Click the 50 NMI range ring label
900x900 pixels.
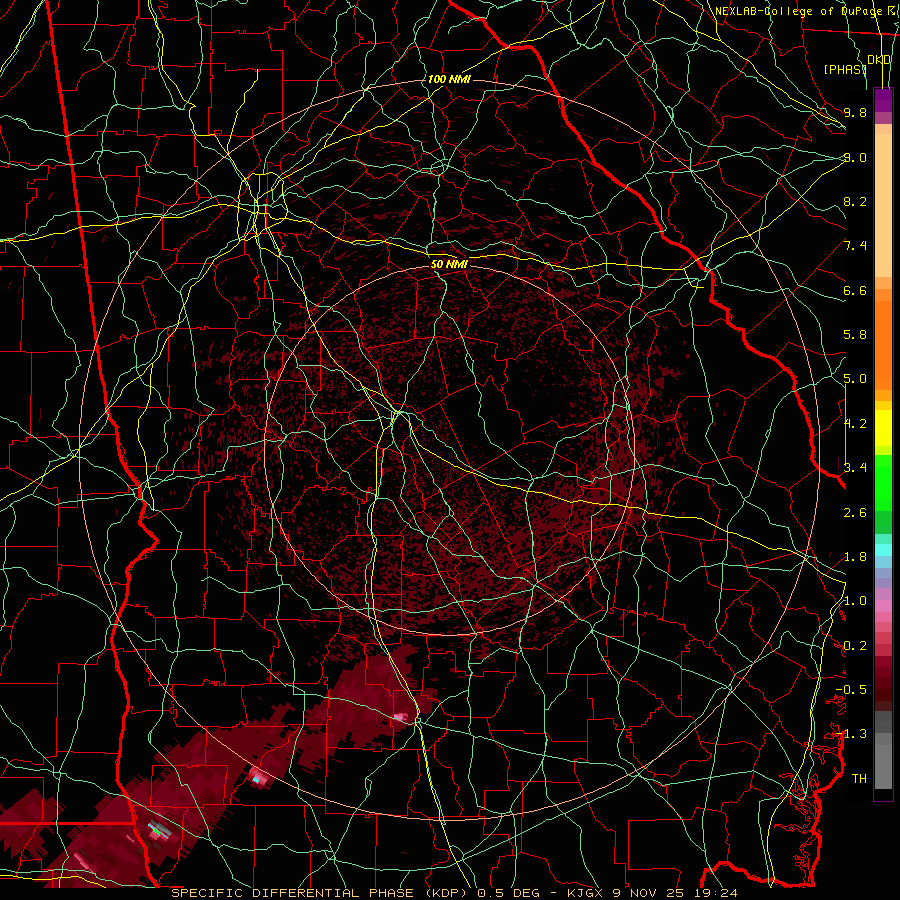(449, 265)
